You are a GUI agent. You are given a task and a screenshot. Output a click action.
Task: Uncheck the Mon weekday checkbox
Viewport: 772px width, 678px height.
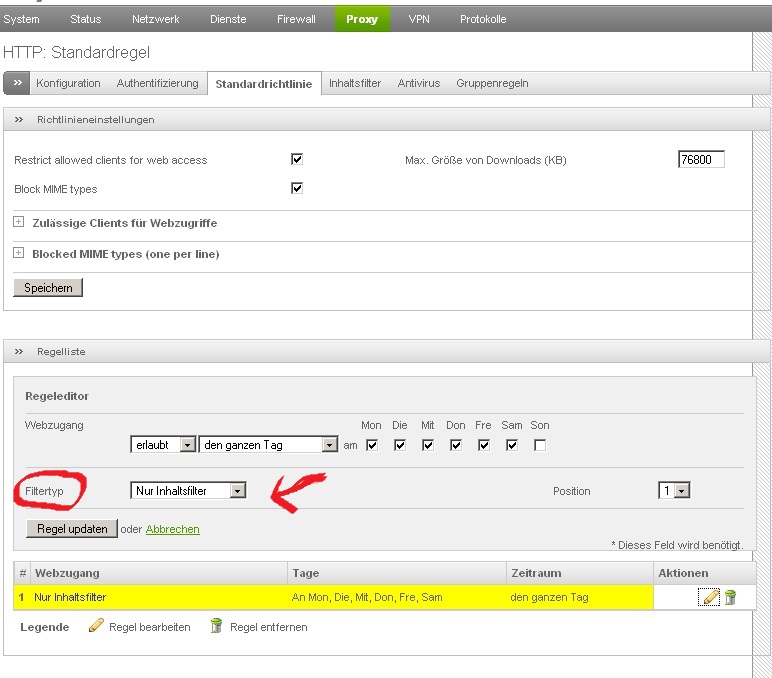pyautogui.click(x=372, y=445)
